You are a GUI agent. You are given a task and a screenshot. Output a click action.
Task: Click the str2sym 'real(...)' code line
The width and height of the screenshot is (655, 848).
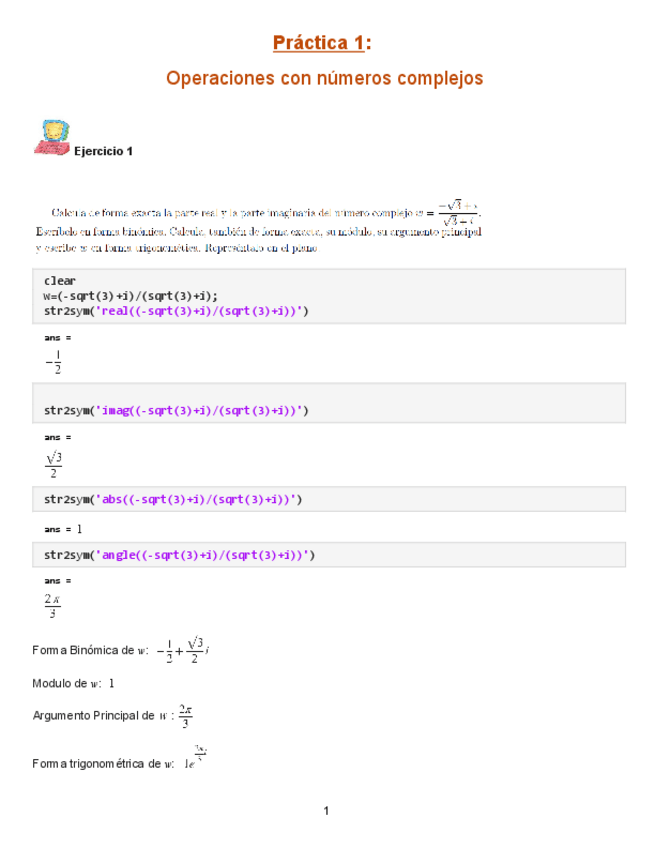[x=176, y=311]
